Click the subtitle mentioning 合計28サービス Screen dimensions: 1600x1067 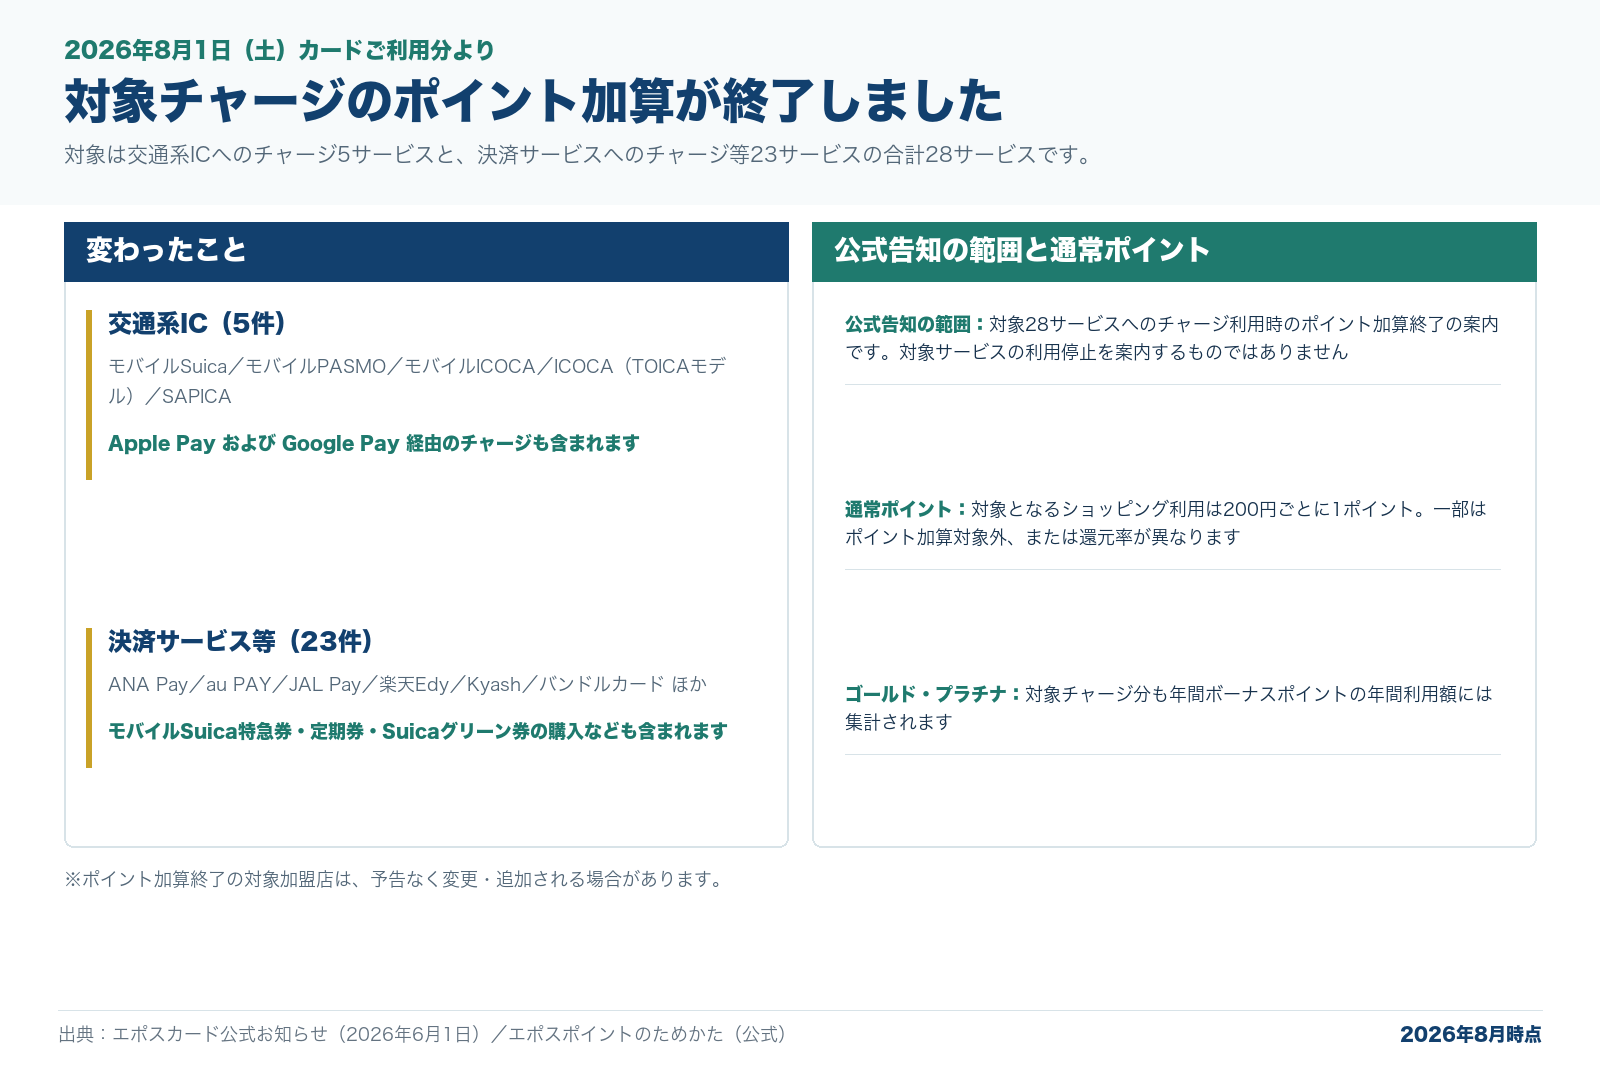pyautogui.click(x=580, y=155)
